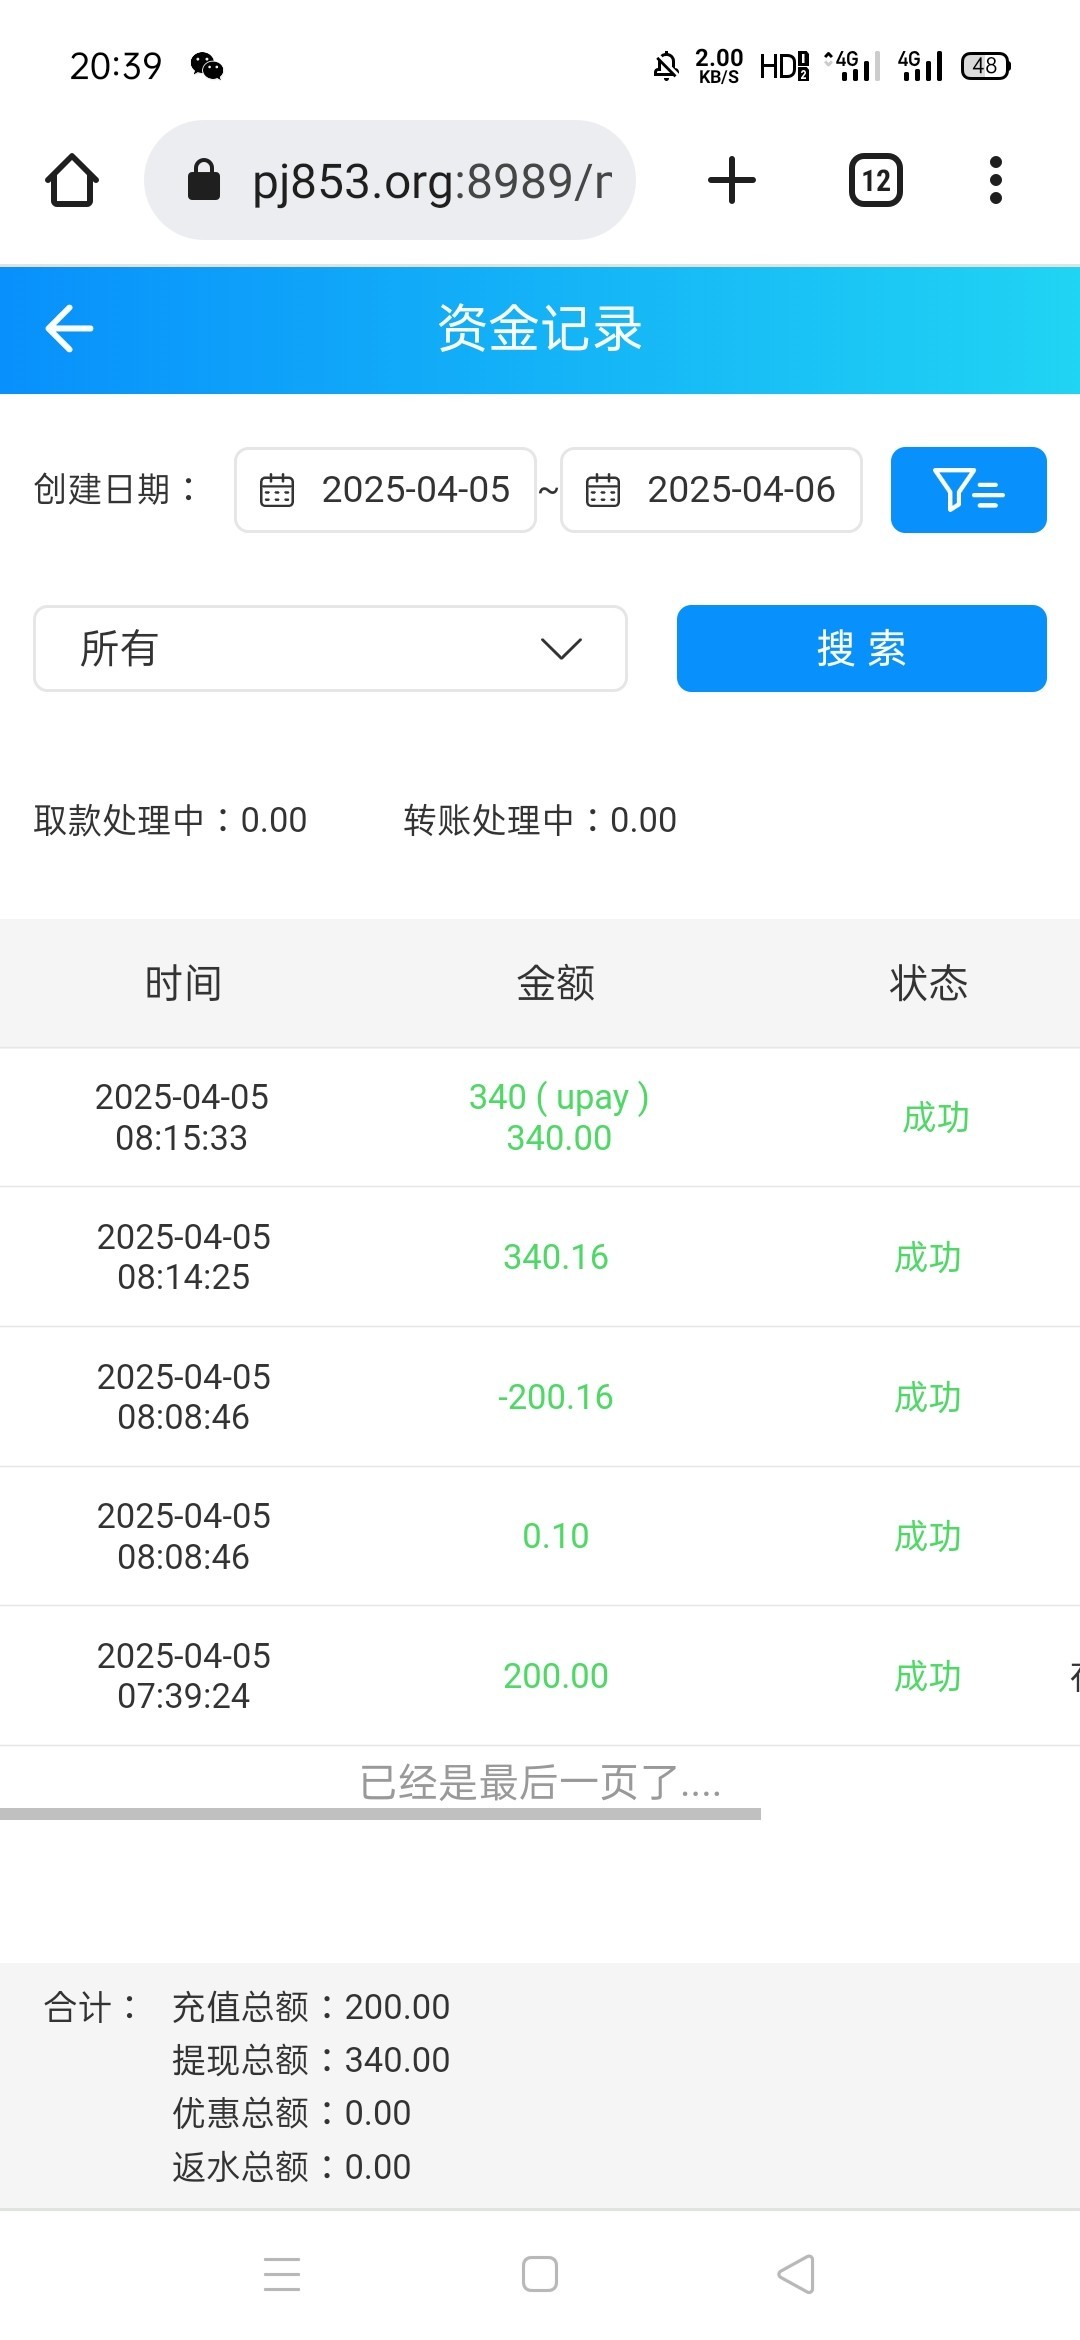Open the 2025-04-05 start date picker

tap(415, 490)
